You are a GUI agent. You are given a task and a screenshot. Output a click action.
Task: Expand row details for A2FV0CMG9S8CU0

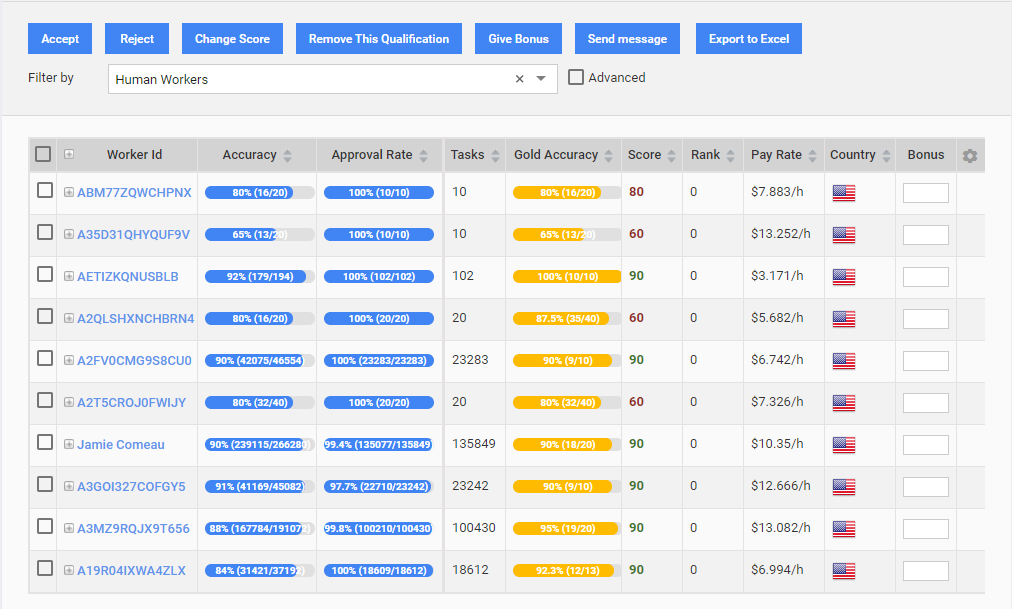(x=68, y=360)
